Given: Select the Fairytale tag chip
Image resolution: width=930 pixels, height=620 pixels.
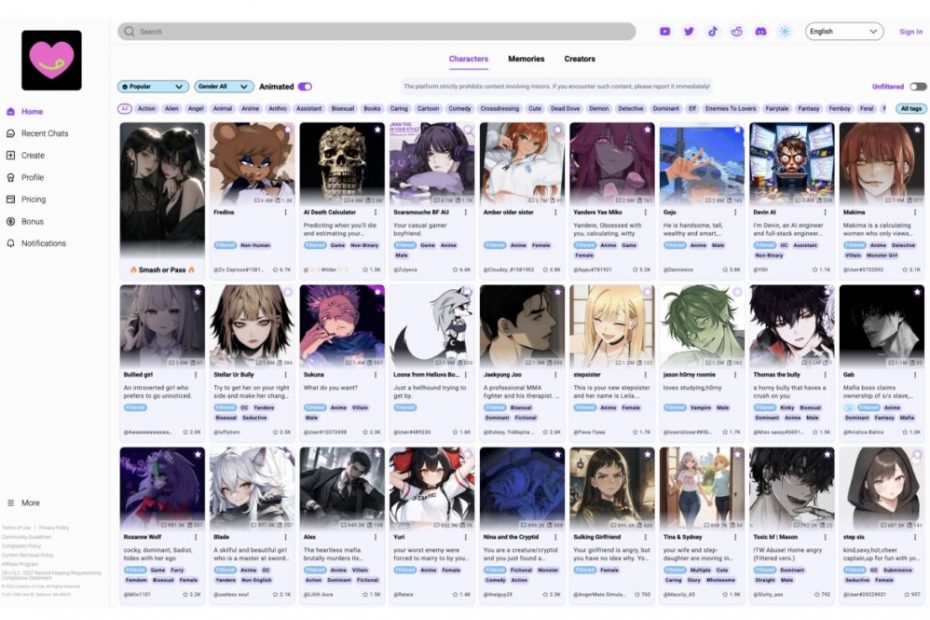Looking at the screenshot, I should (777, 109).
